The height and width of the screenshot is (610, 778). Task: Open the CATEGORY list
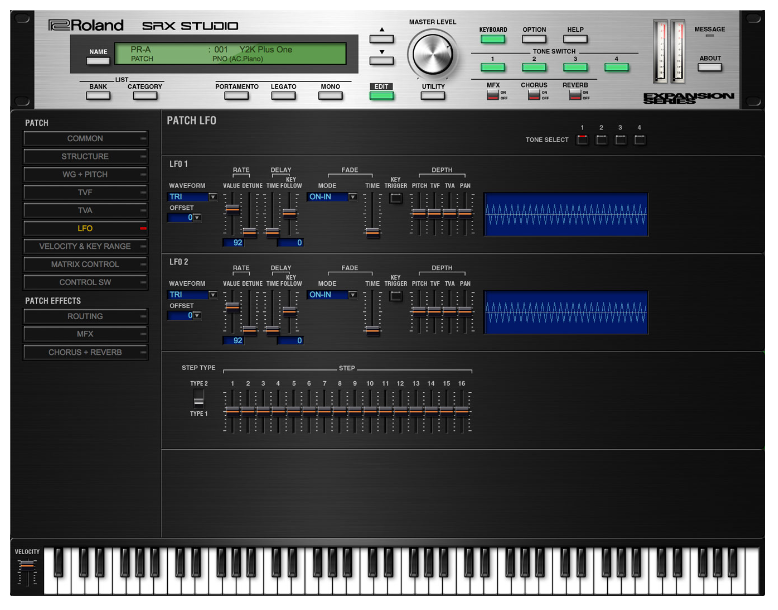coord(145,95)
